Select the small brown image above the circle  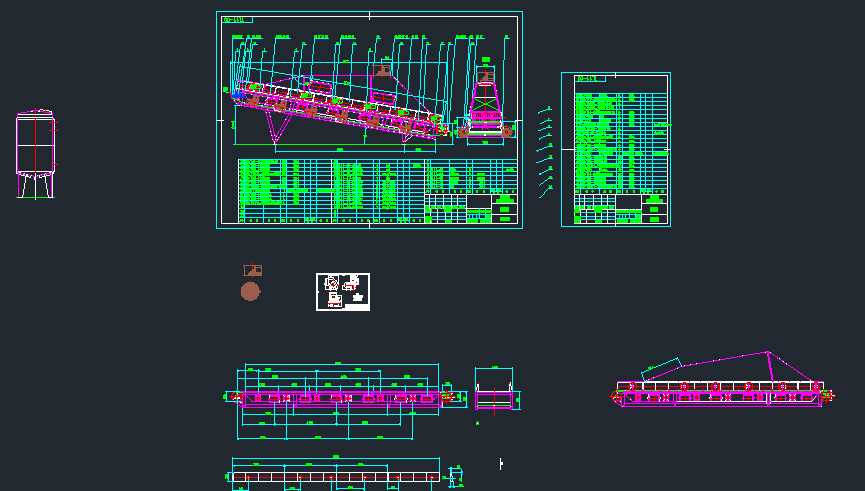coord(253,270)
